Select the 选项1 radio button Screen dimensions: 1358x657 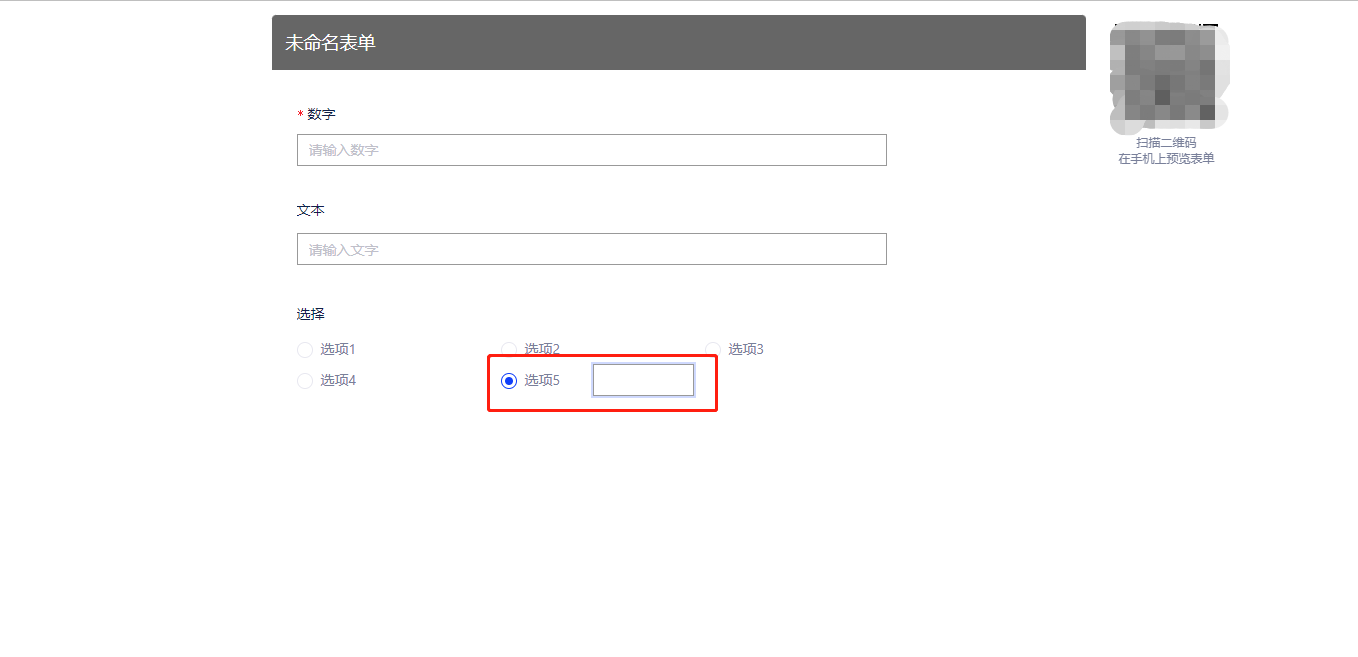coord(305,350)
